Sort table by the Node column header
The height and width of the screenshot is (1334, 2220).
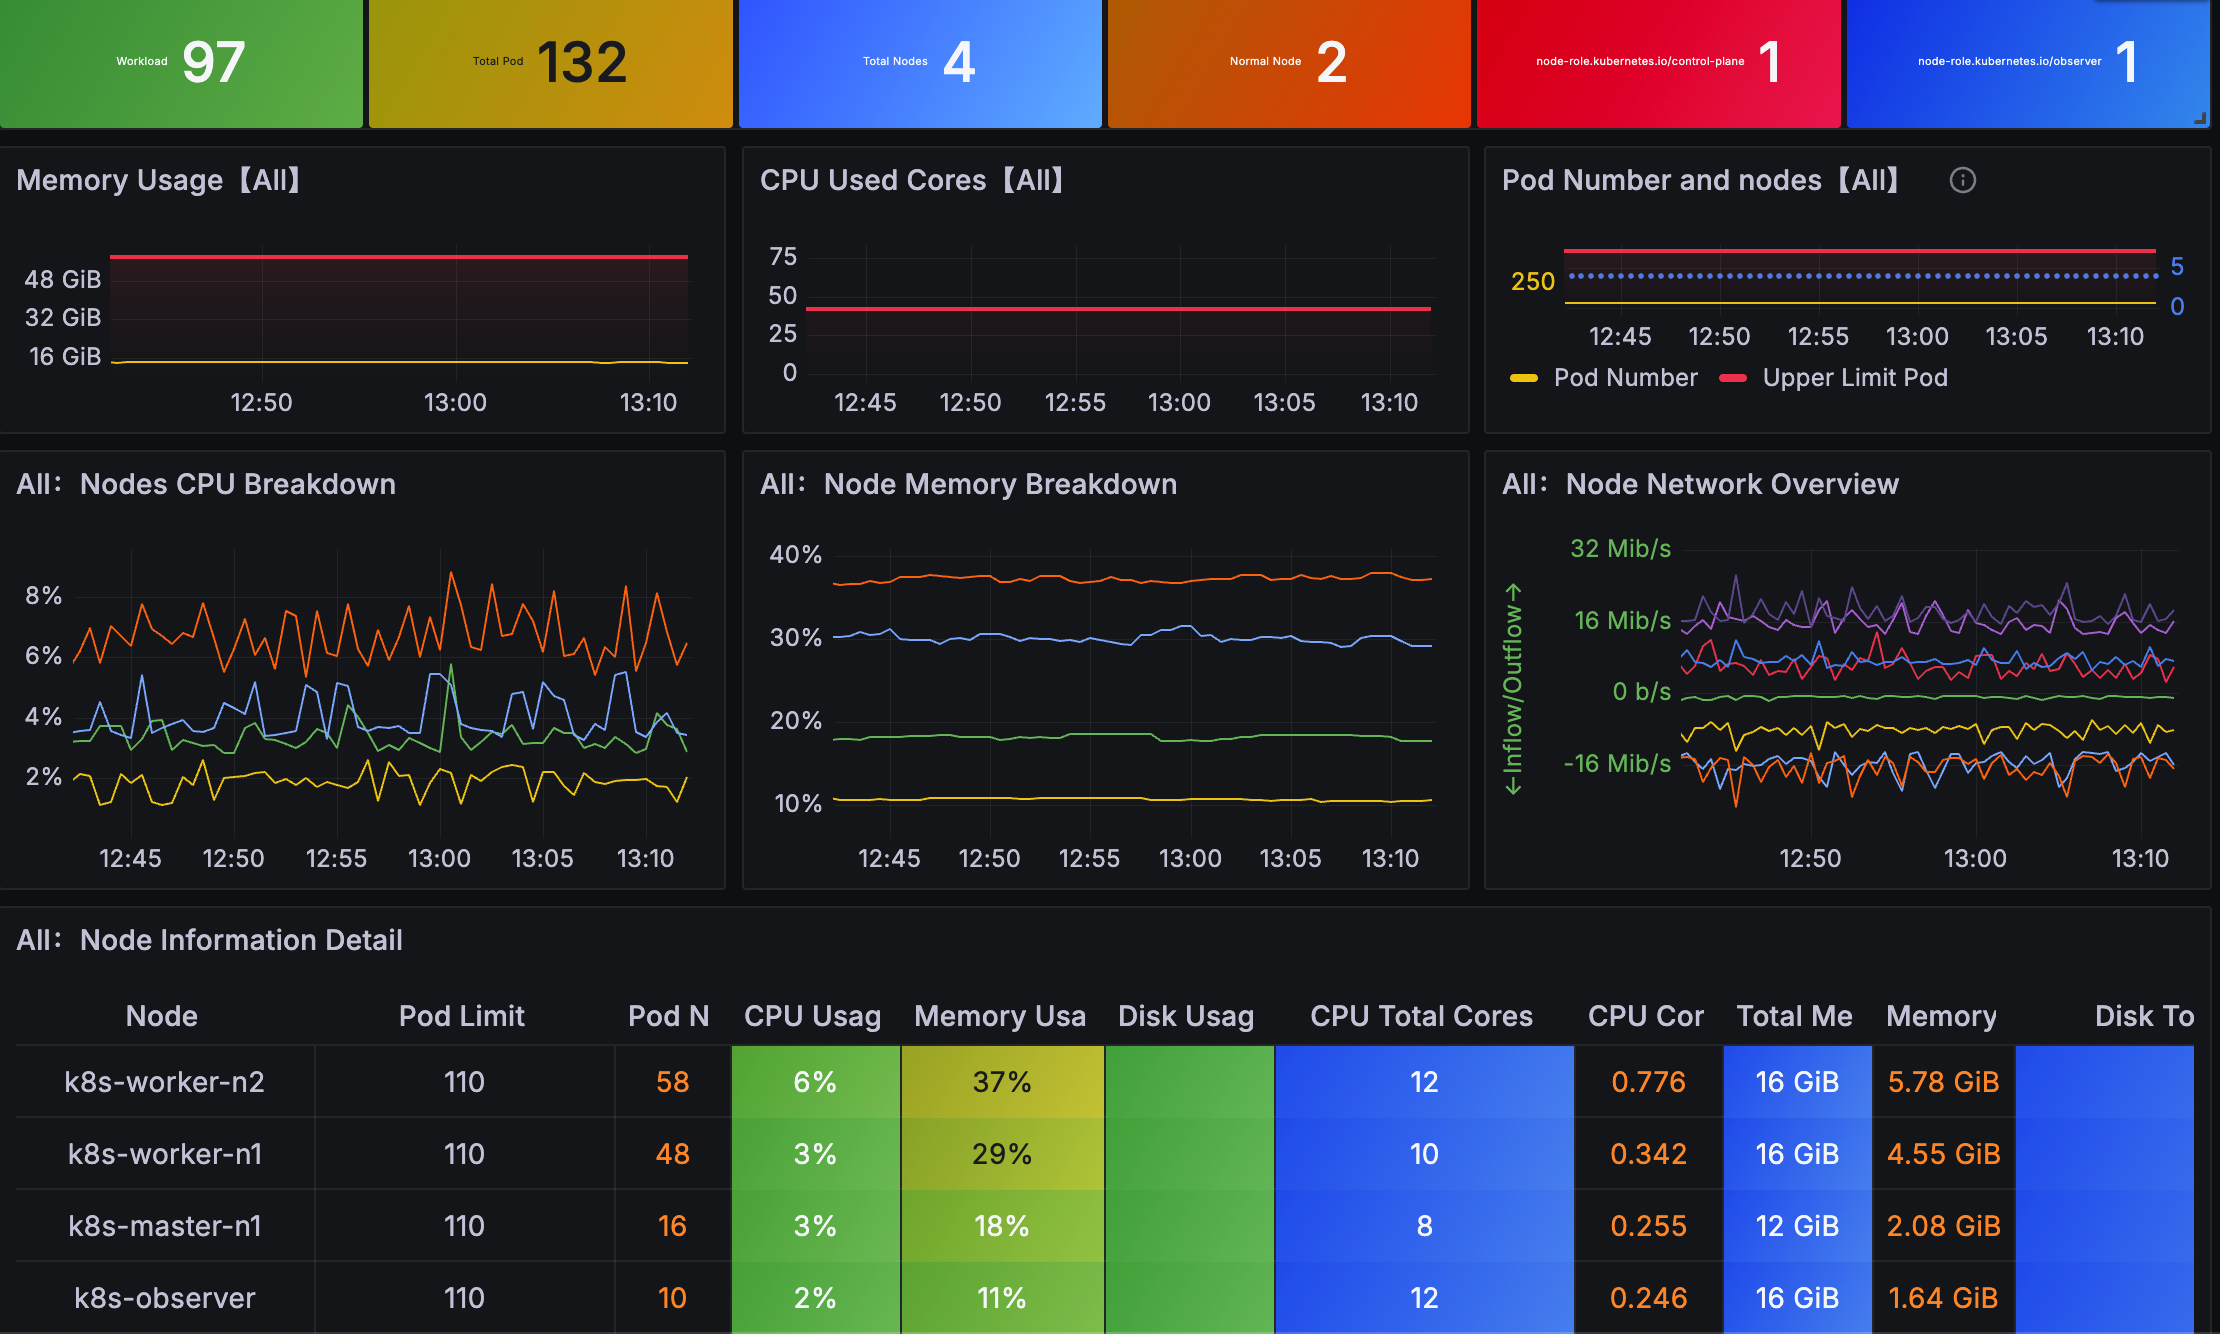(162, 1016)
